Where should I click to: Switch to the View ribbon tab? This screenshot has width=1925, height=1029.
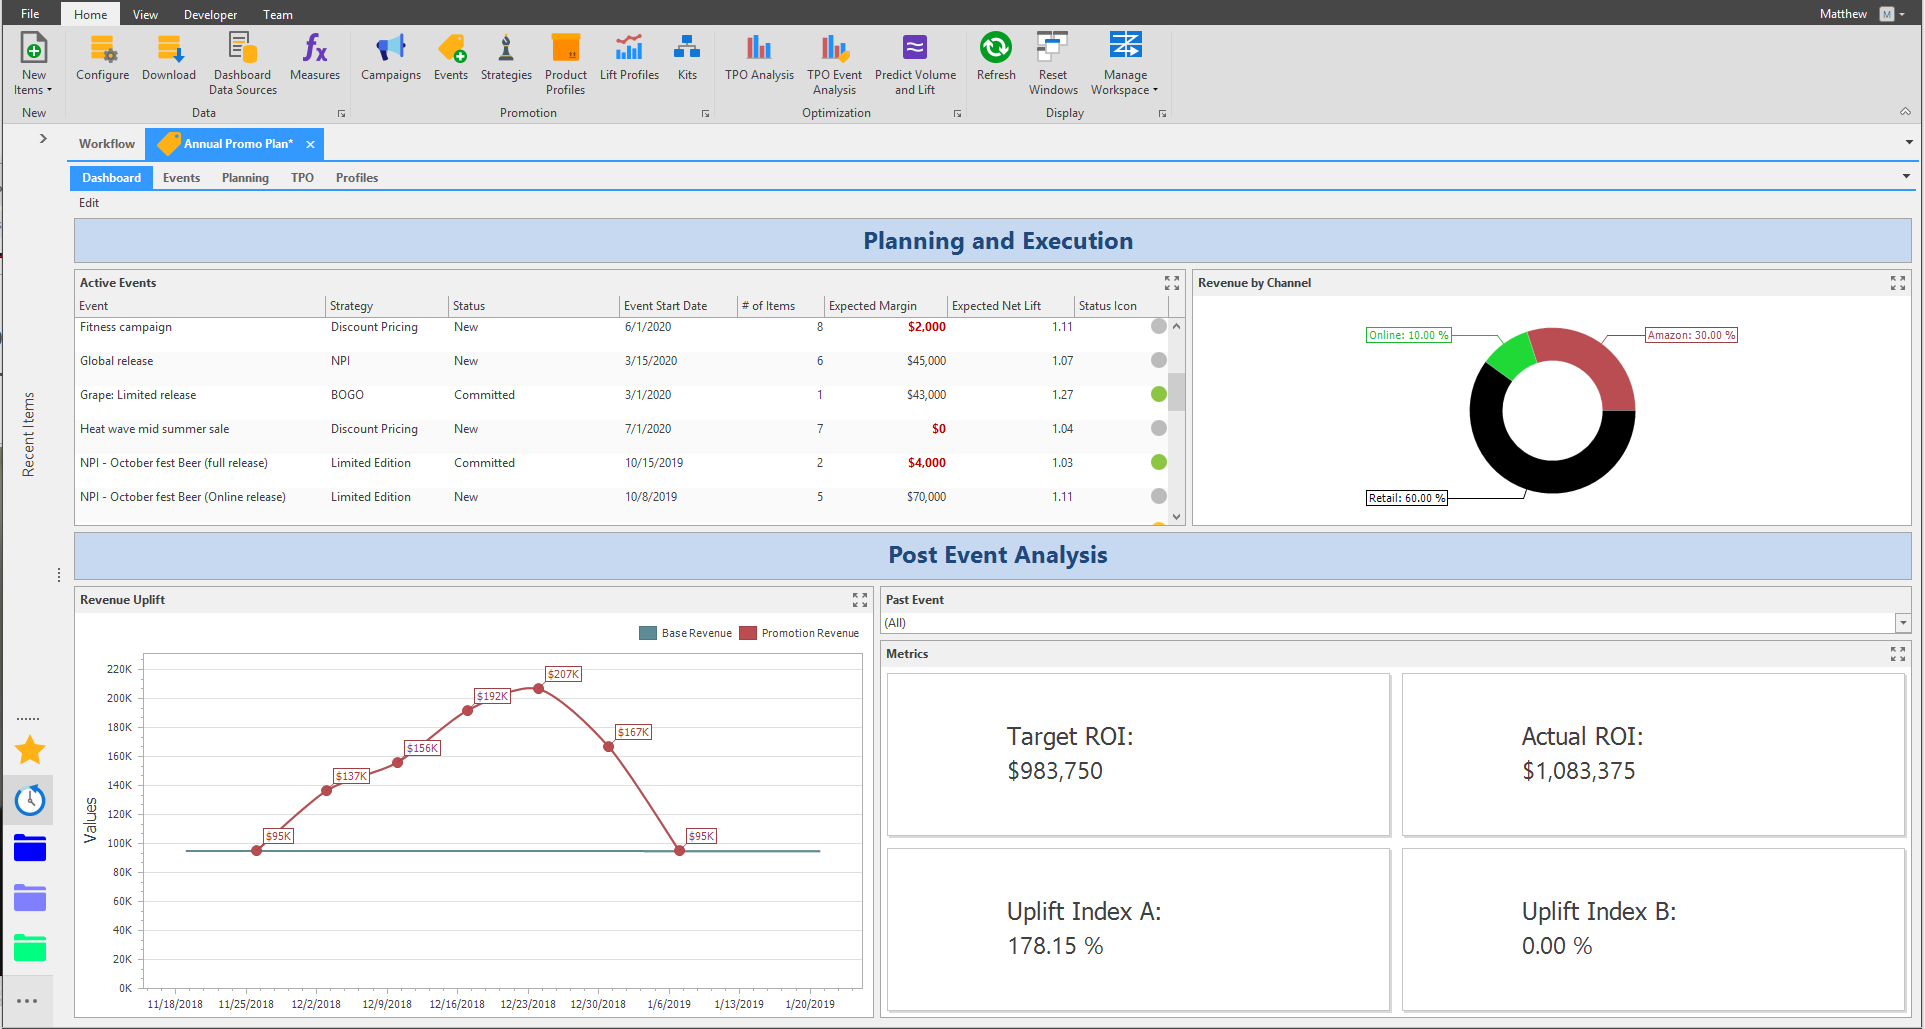click(x=145, y=14)
